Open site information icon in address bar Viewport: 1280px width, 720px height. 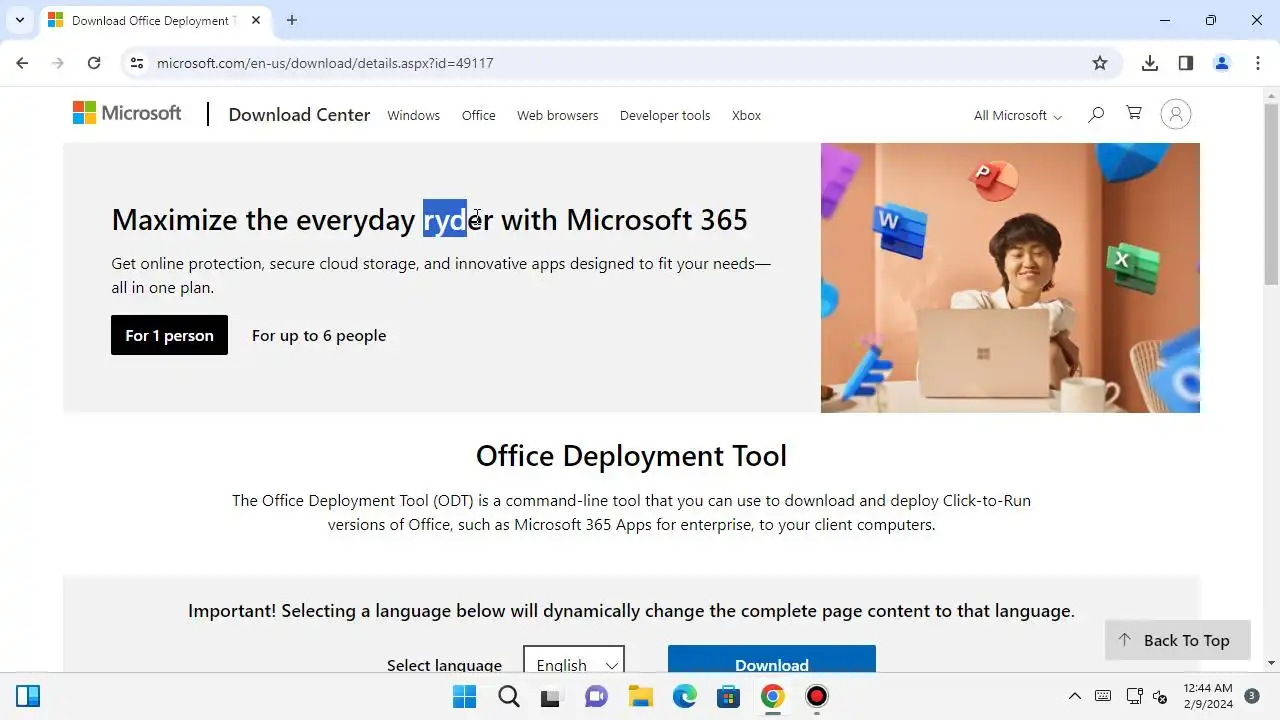[x=137, y=63]
